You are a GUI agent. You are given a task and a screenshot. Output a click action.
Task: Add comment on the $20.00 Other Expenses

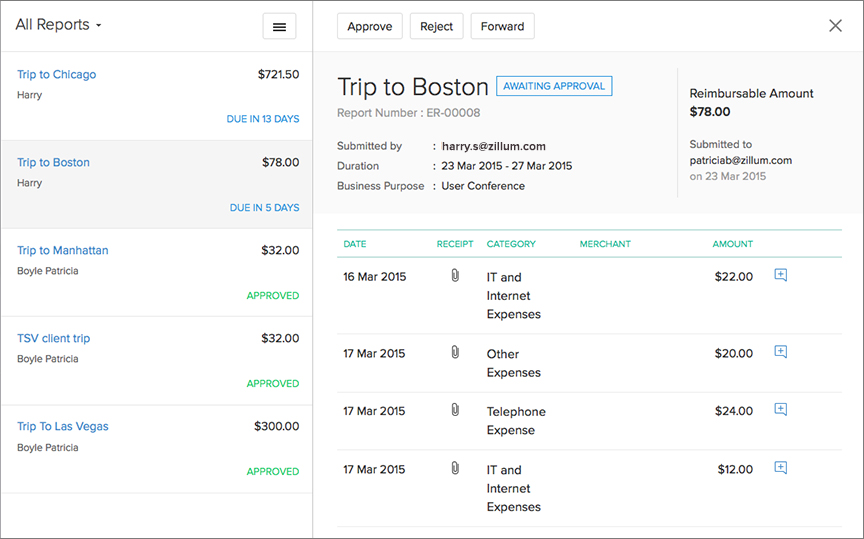[x=781, y=352]
